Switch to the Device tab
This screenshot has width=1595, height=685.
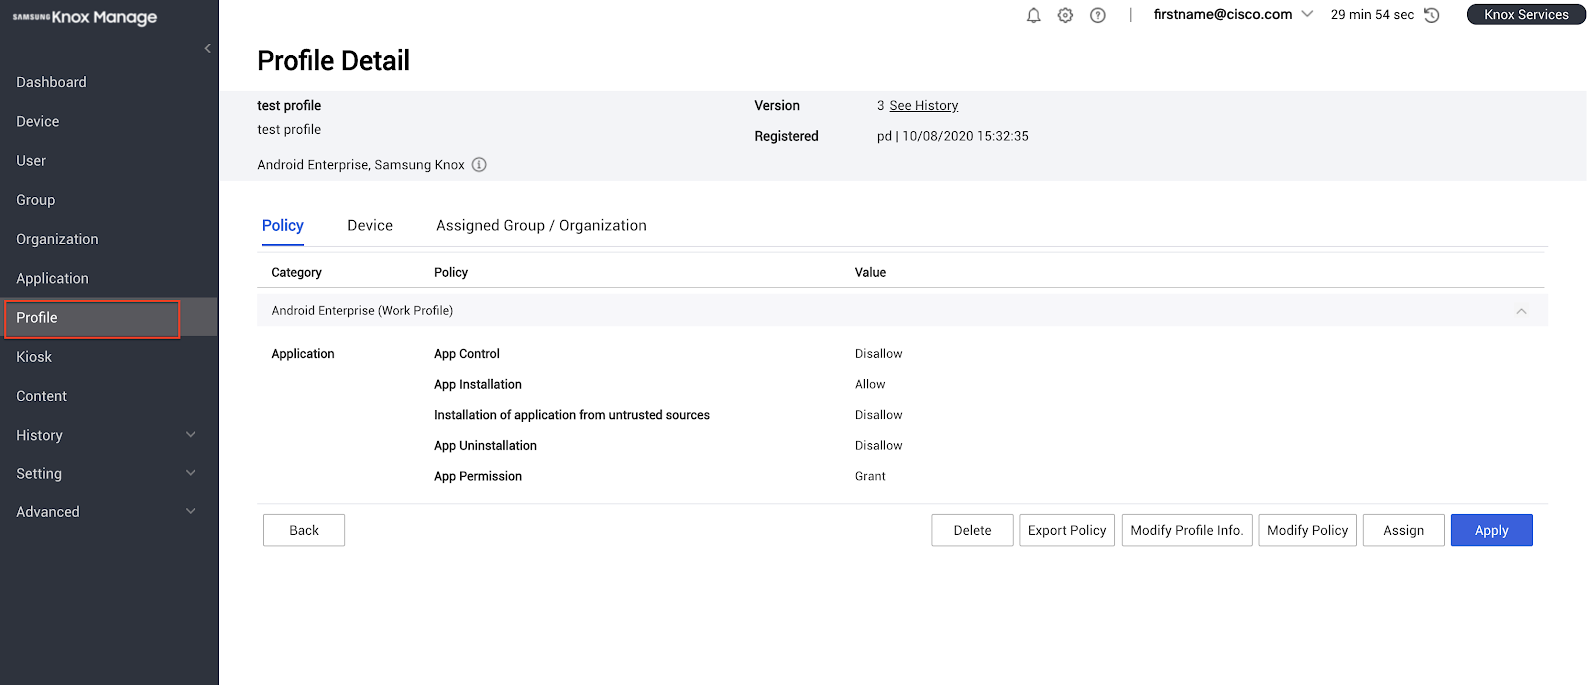click(369, 226)
